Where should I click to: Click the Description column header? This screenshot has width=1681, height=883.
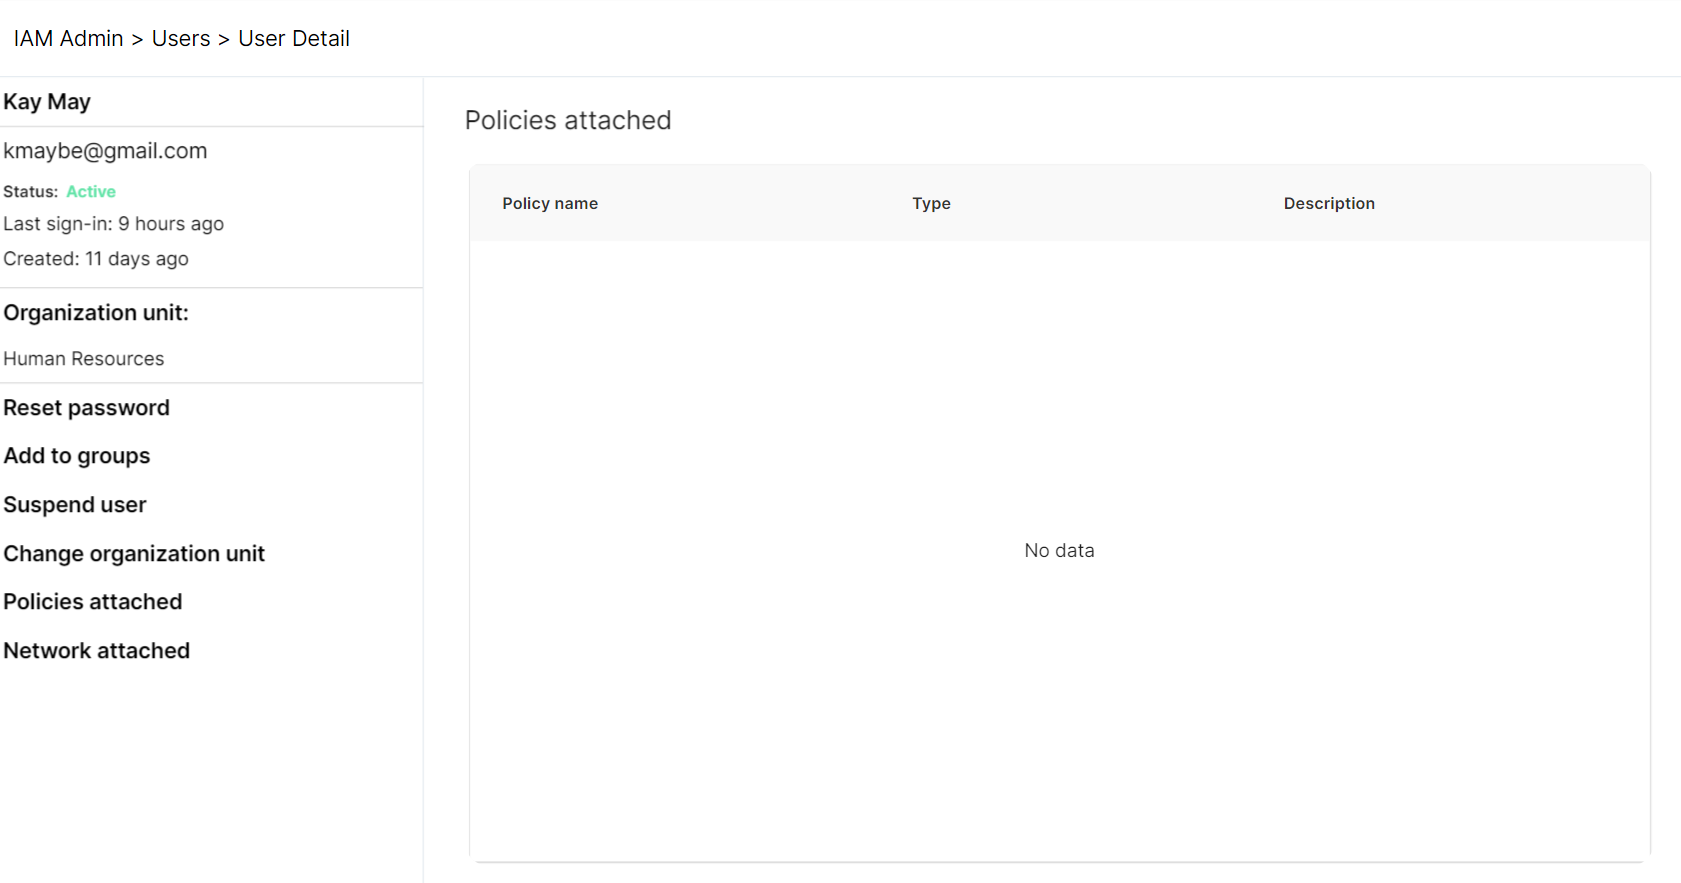coord(1329,204)
